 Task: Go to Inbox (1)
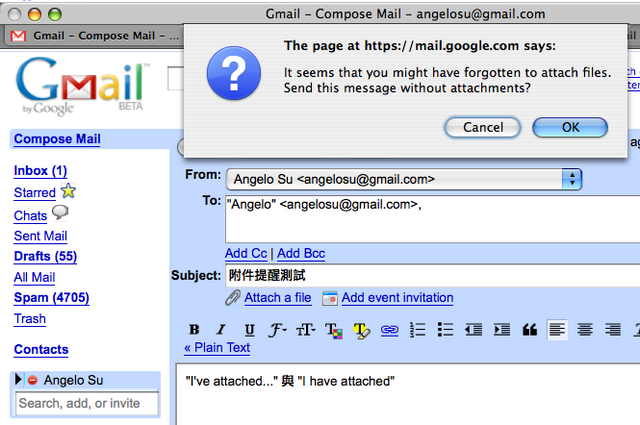pyautogui.click(x=40, y=171)
